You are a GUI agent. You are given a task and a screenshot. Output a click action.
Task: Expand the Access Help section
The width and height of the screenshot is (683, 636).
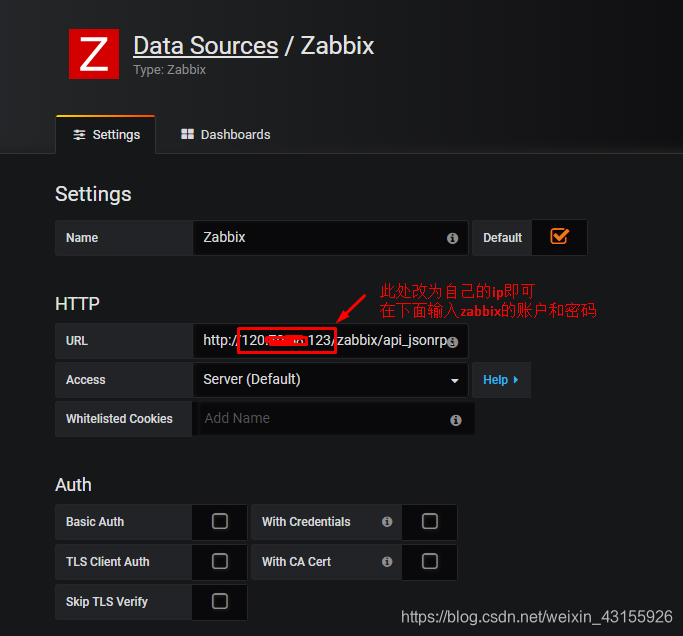pos(501,380)
